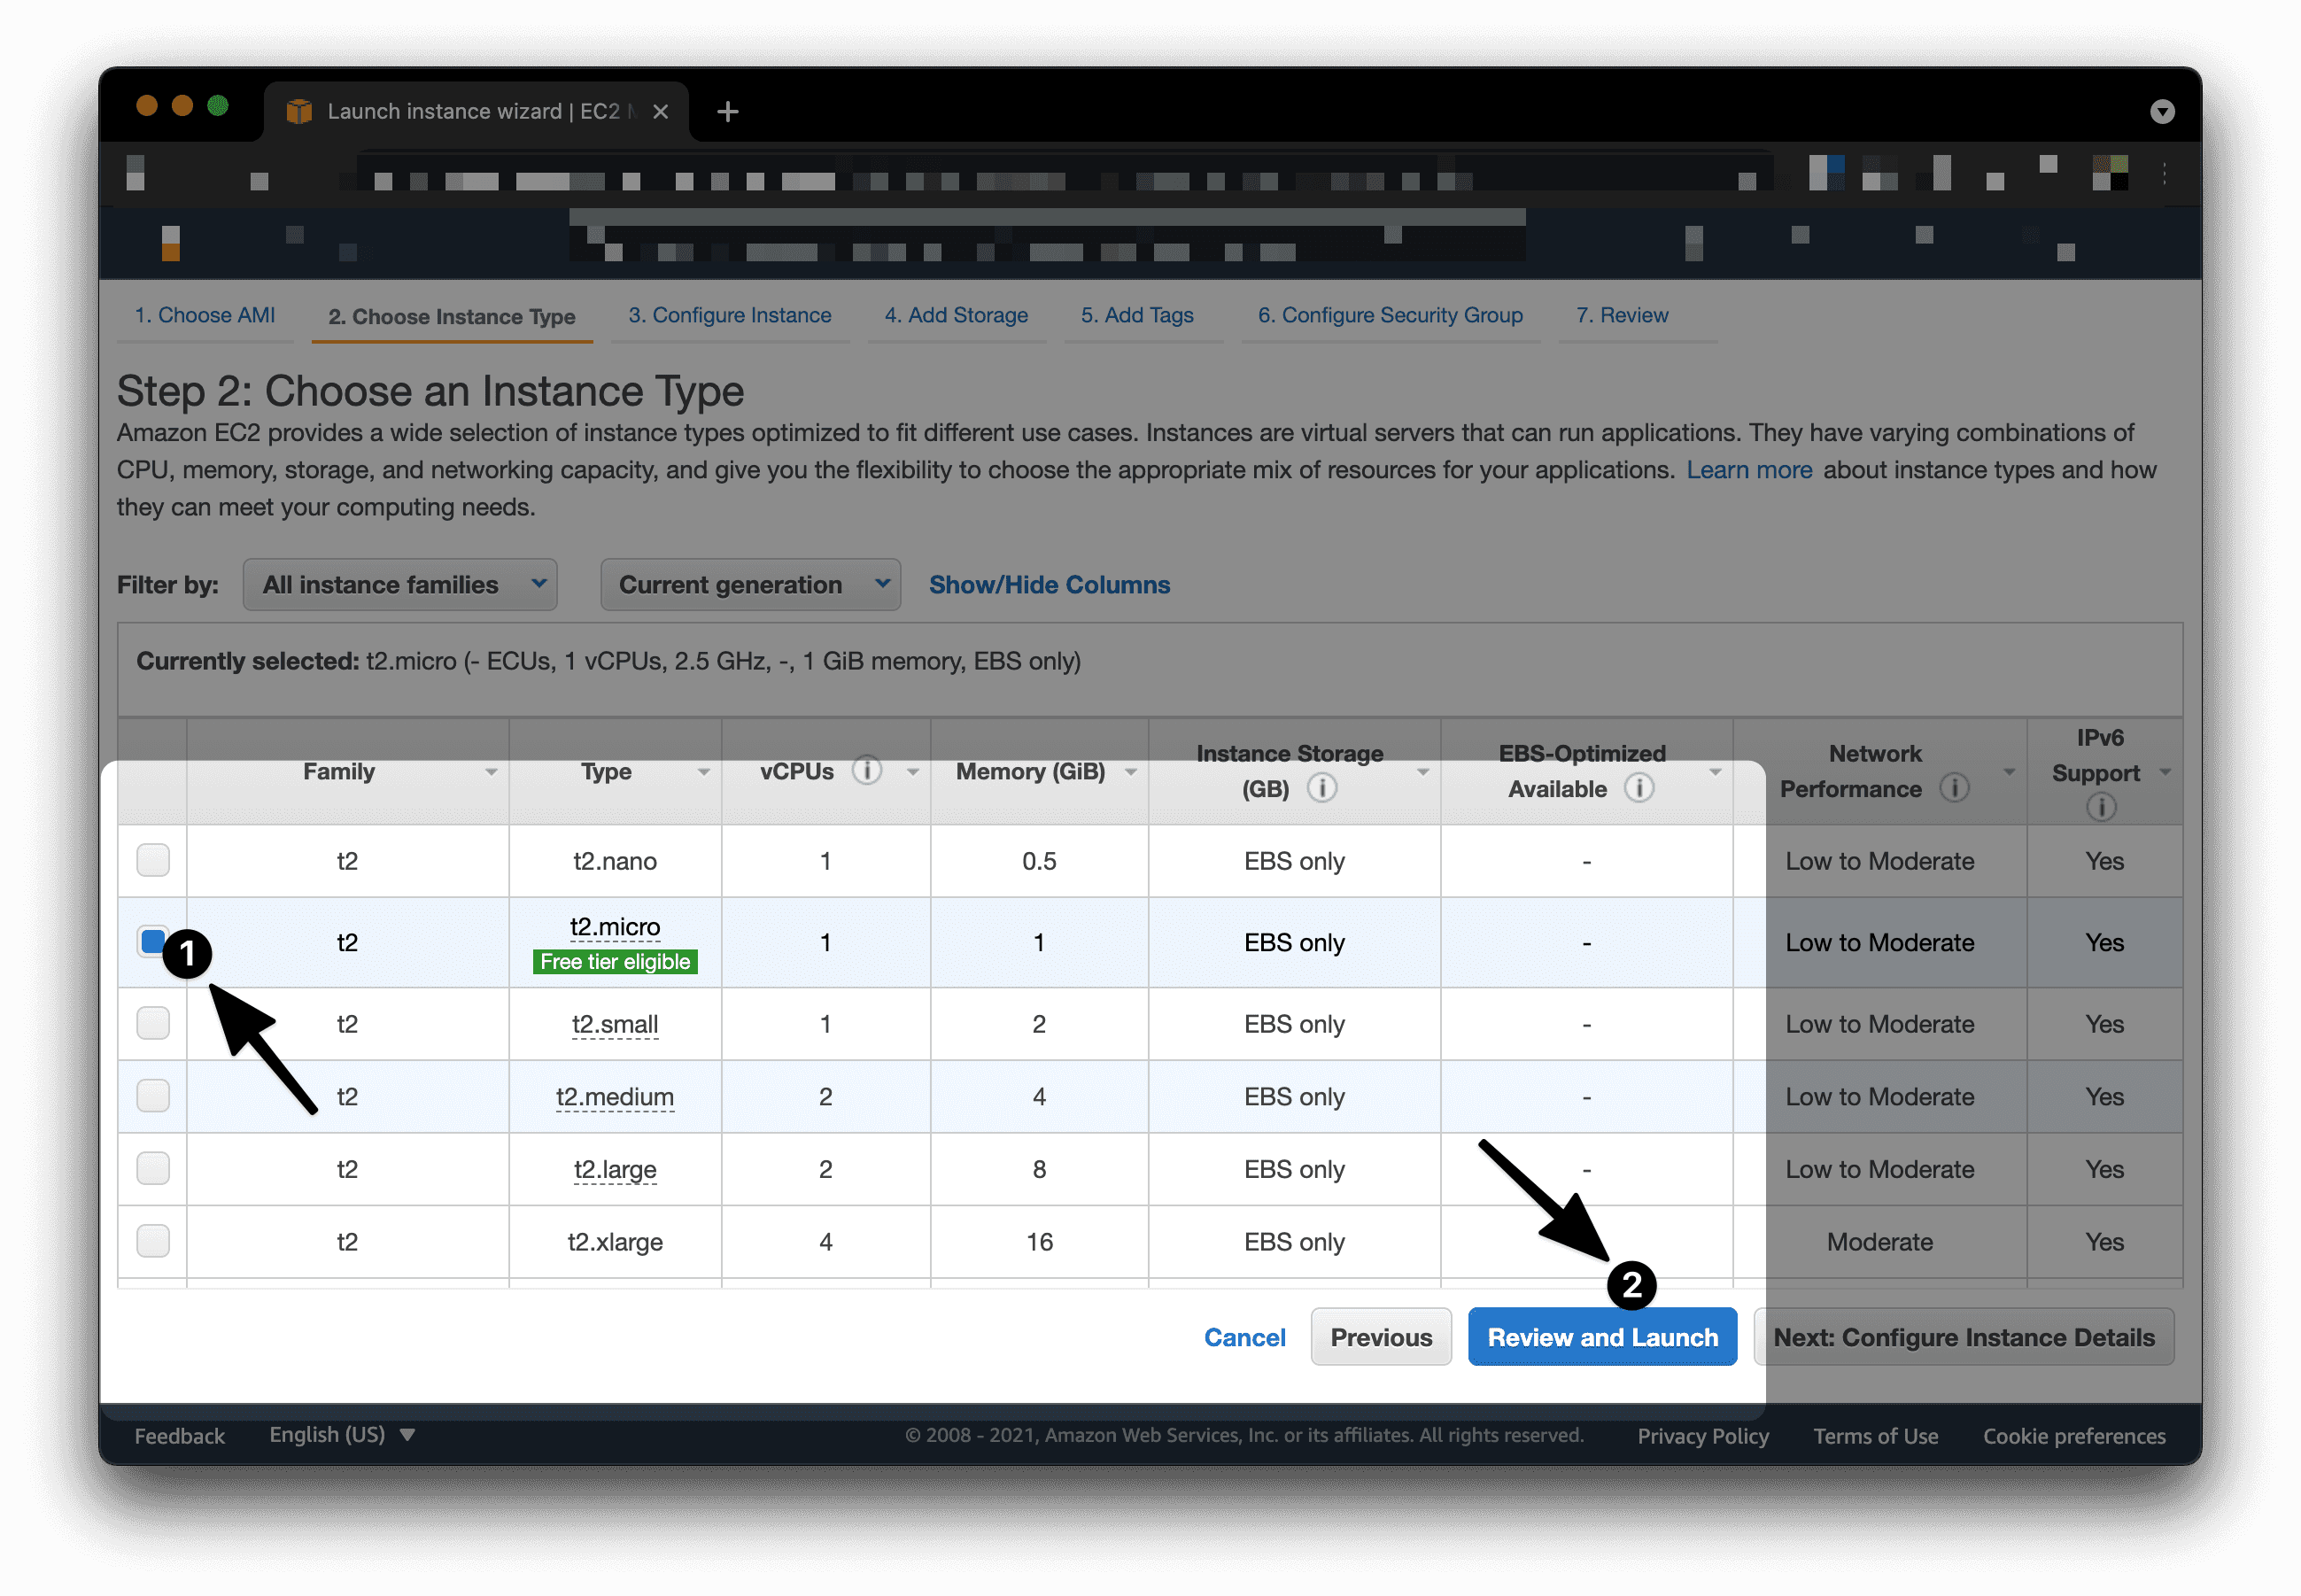Click the t2.nano type cell
Image resolution: width=2301 pixels, height=1596 pixels.
(x=615, y=861)
